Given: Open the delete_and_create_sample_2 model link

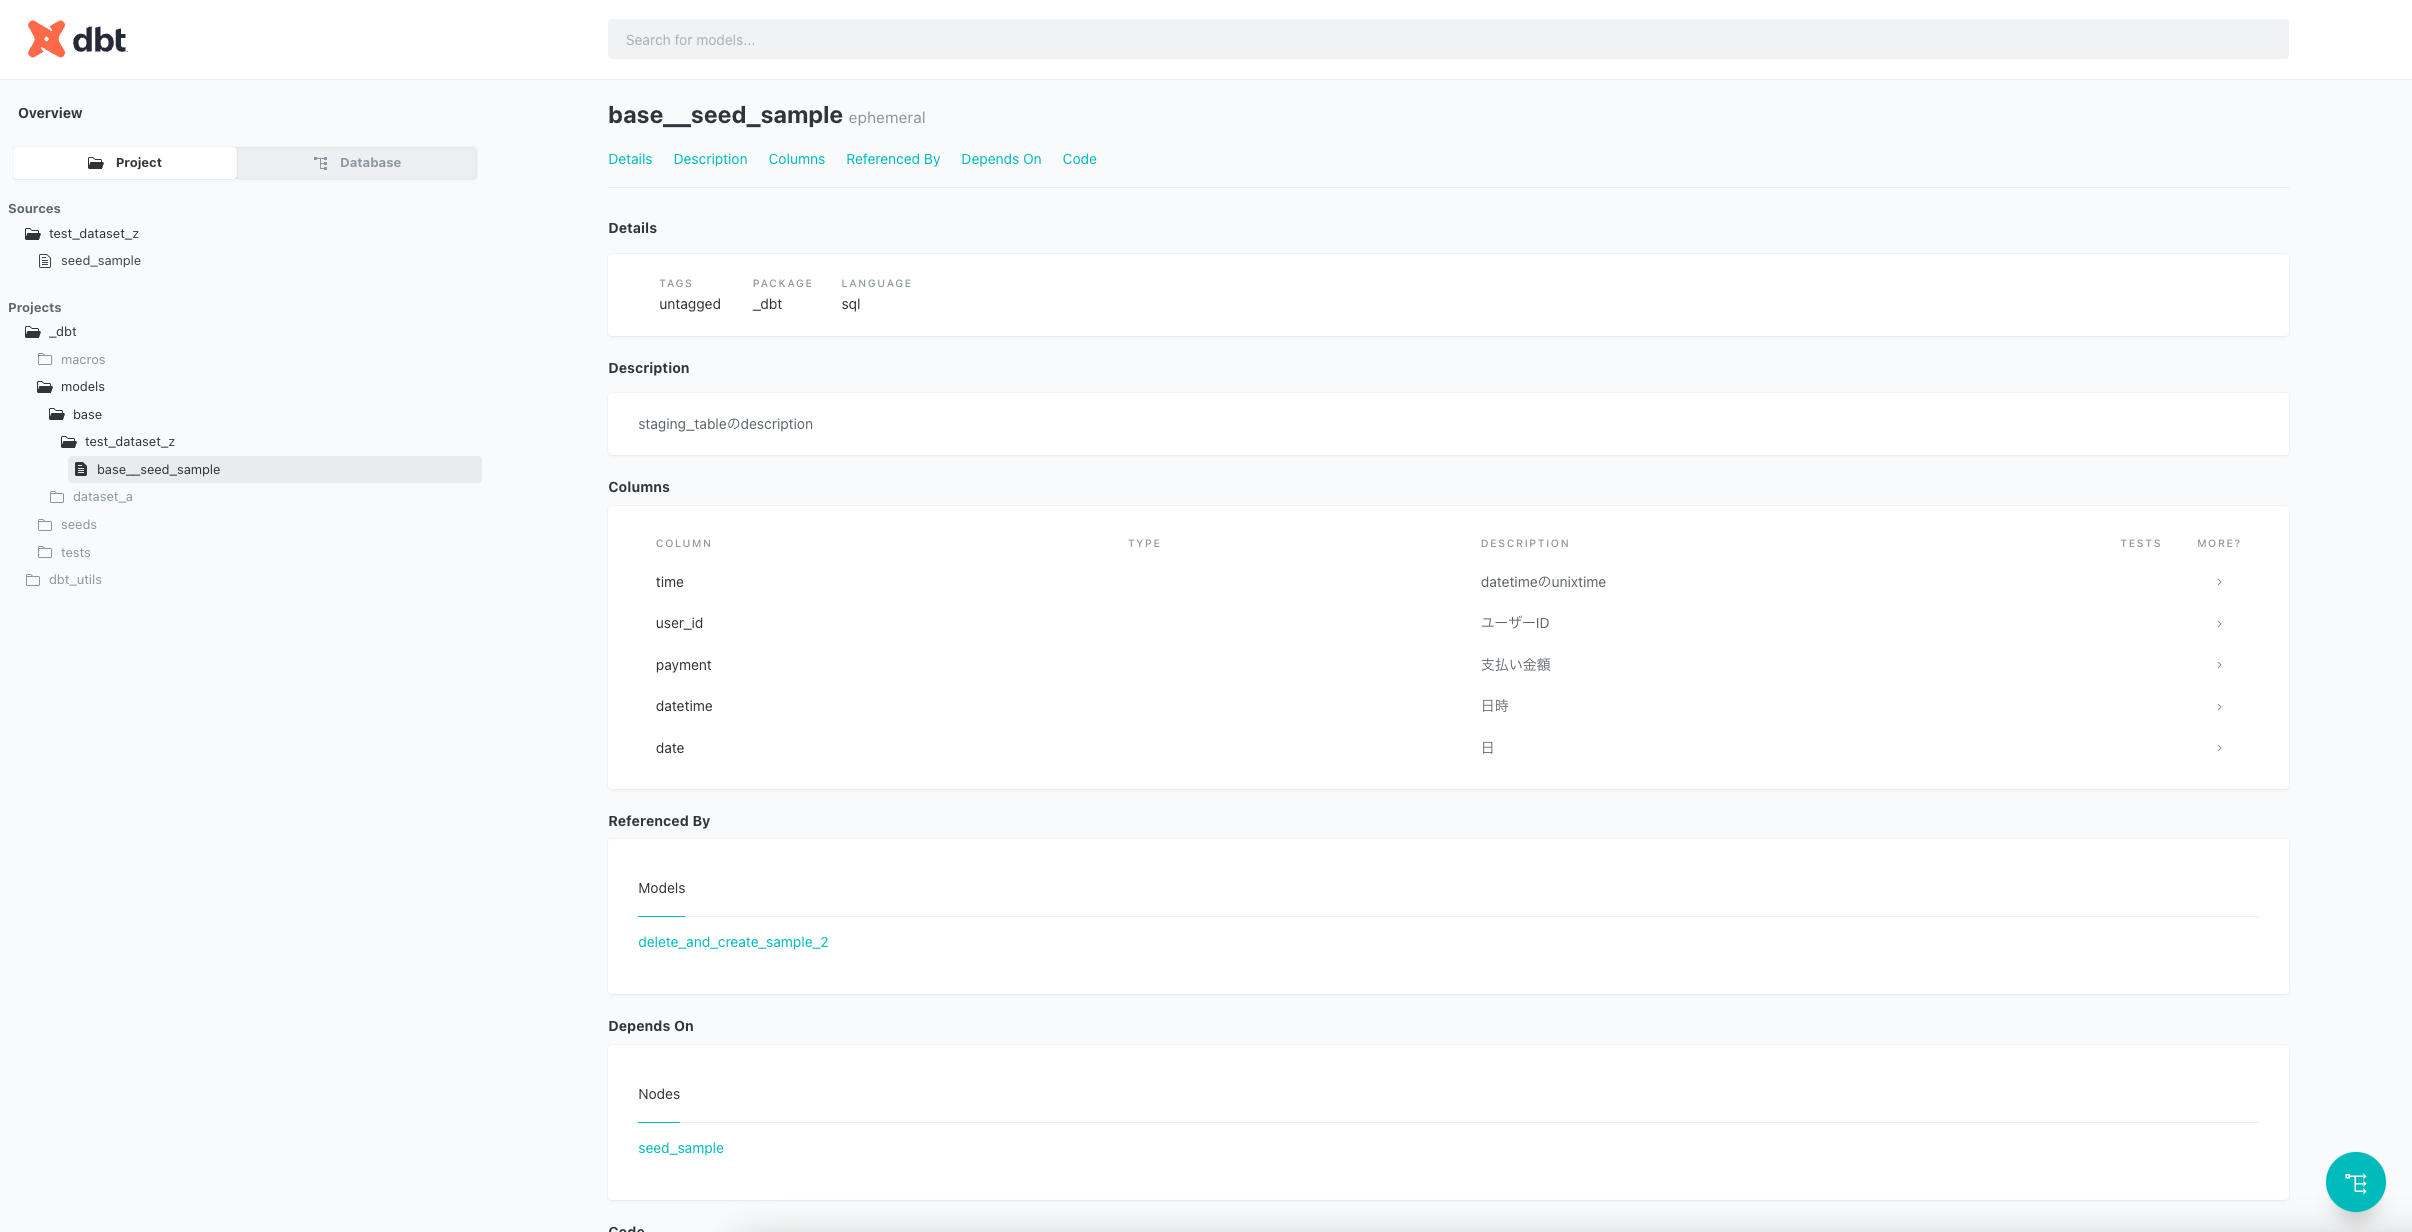Looking at the screenshot, I should click(x=733, y=942).
